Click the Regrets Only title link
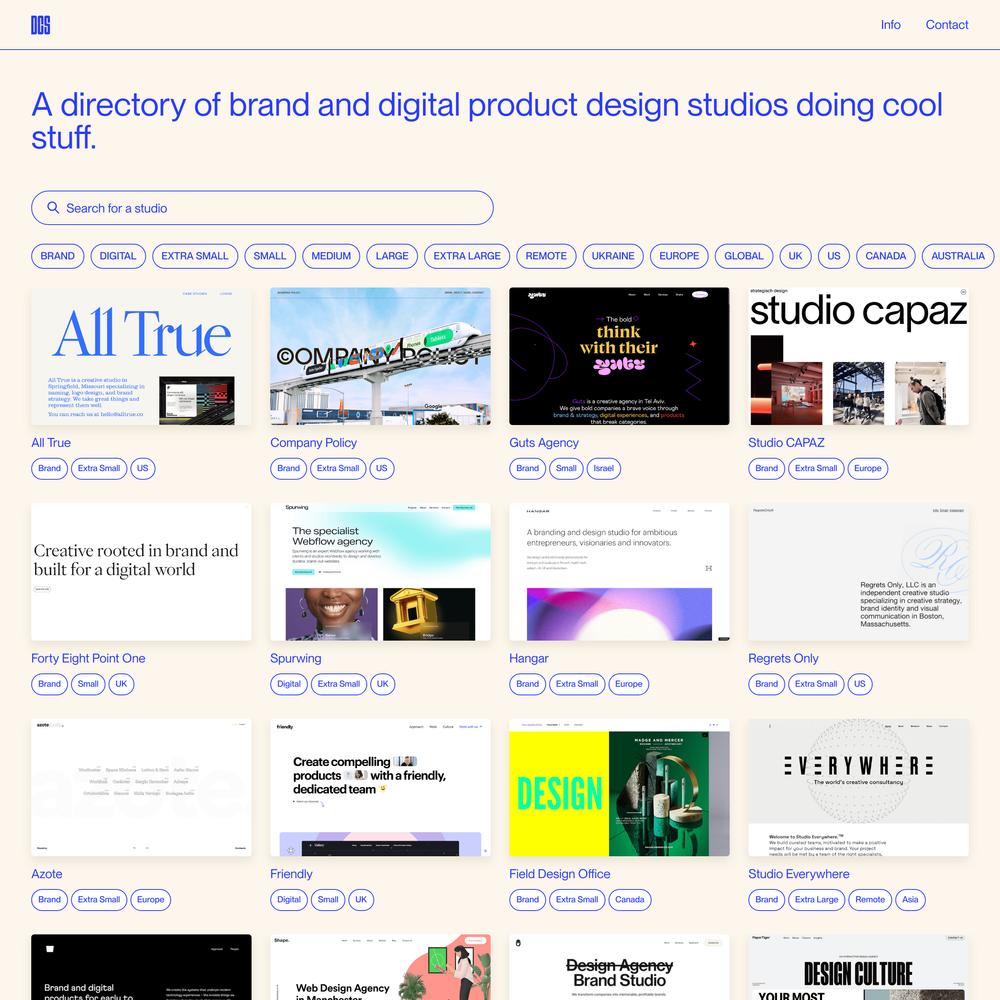Image resolution: width=1000 pixels, height=1000 pixels. click(783, 658)
